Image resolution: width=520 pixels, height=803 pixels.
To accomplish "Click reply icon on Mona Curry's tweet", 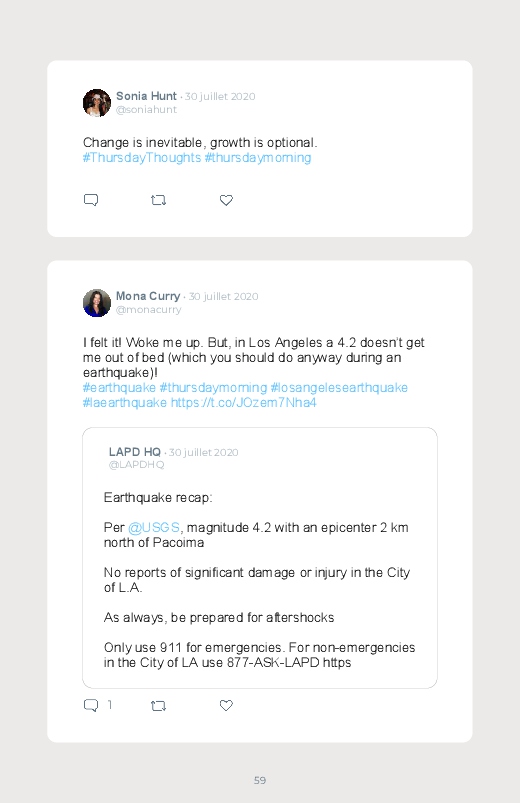I will (91, 705).
